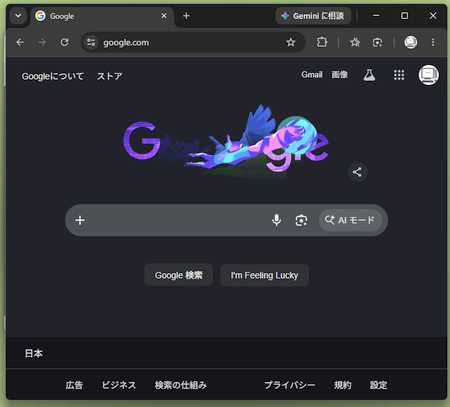Minimize the Chrome window
Screen dimensions: 450x407
coord(376,16)
